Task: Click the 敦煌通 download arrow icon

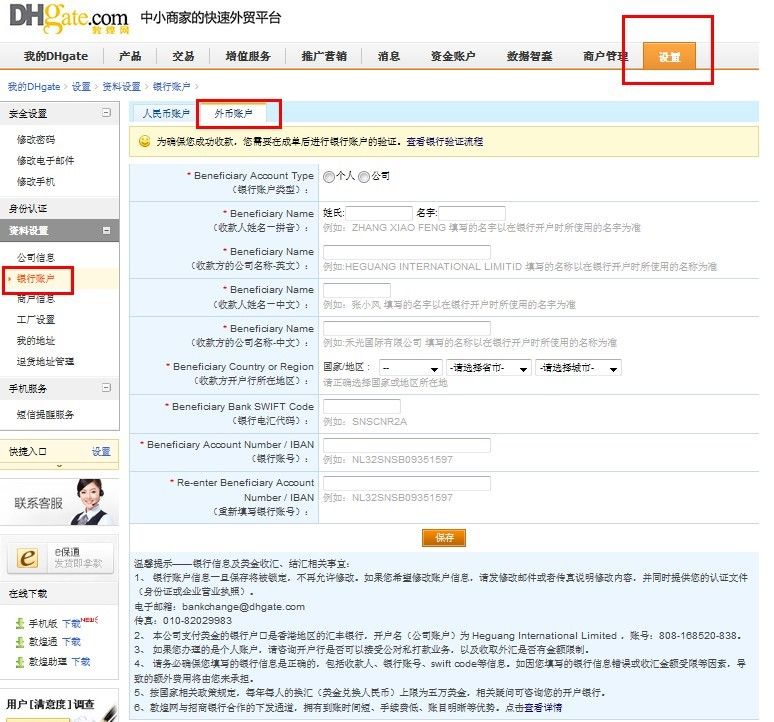Action: click(x=20, y=642)
